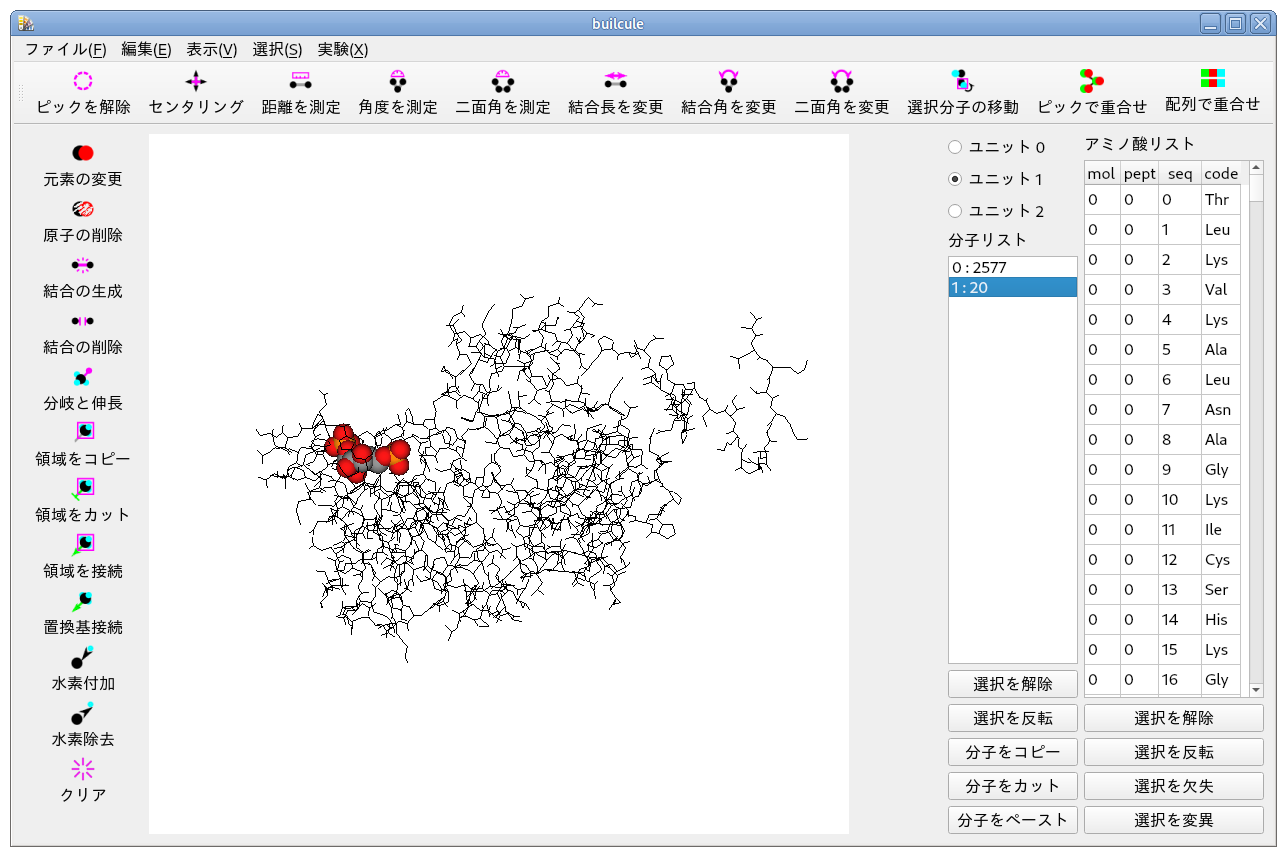Select the センタリング centering tool
1287x857 pixels.
point(196,82)
